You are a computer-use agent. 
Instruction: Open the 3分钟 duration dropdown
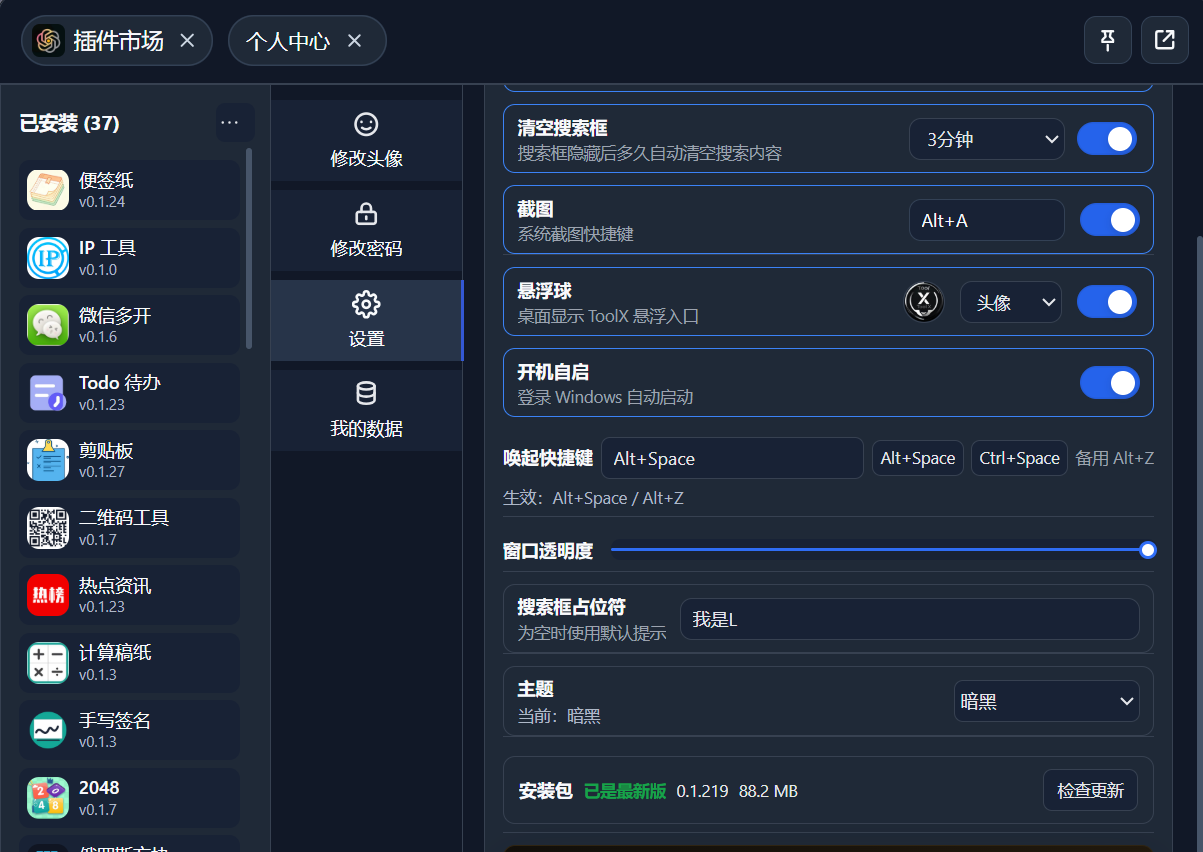tap(987, 139)
